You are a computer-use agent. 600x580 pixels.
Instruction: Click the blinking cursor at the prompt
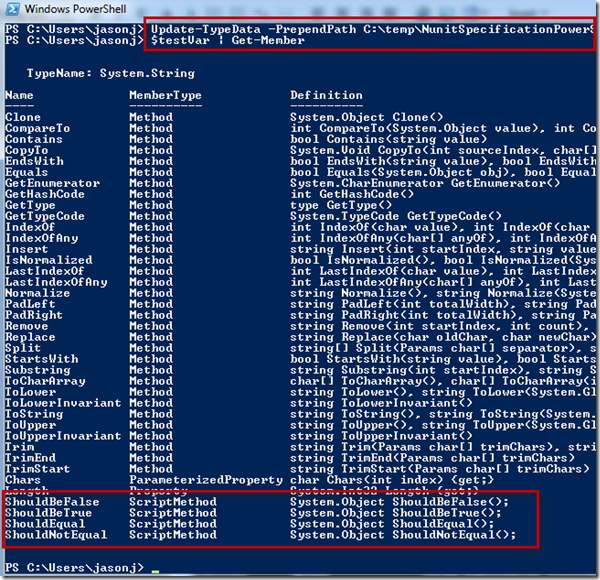155,571
